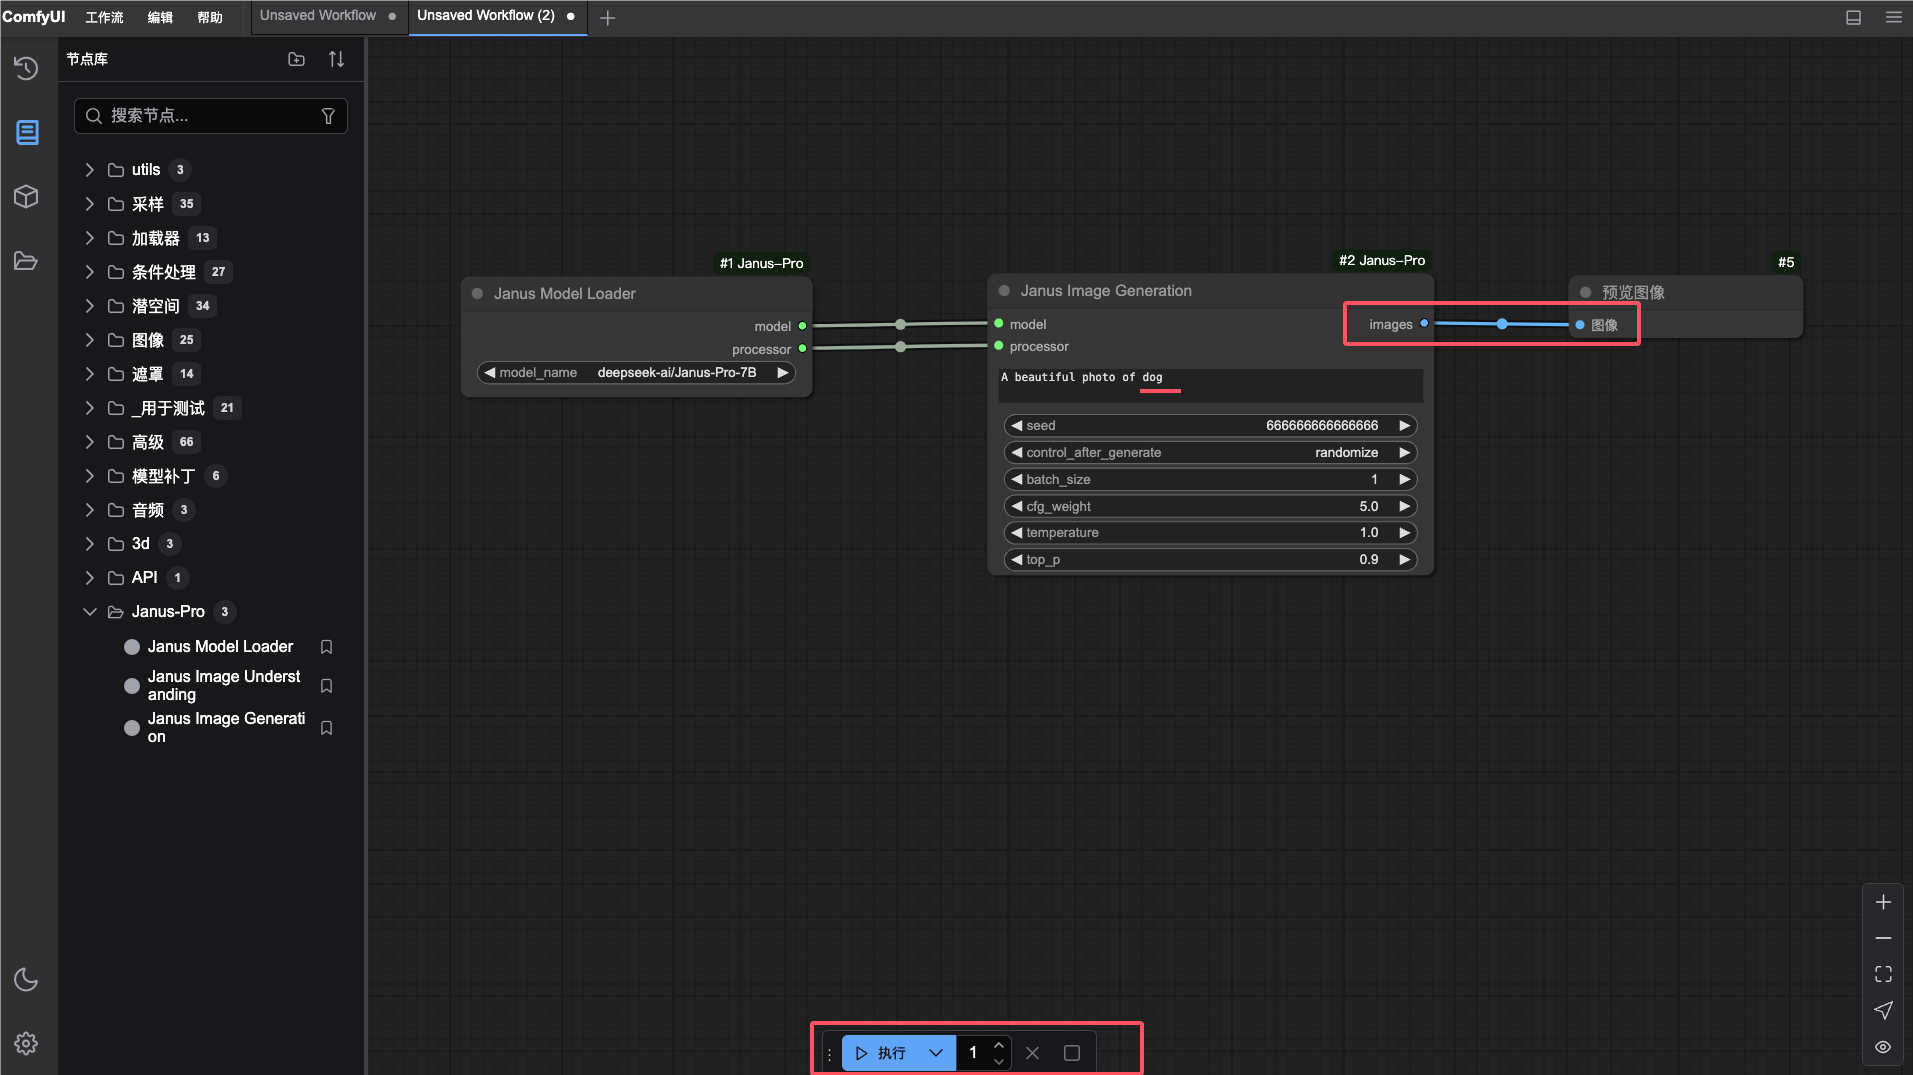Increase seed value with right arrow
Image resolution: width=1913 pixels, height=1075 pixels.
(1404, 426)
